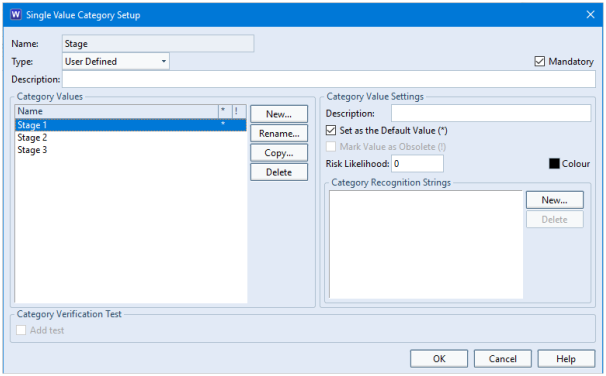Toggle the Add test checkbox
Viewport: 606px width, 376px height.
[21, 330]
